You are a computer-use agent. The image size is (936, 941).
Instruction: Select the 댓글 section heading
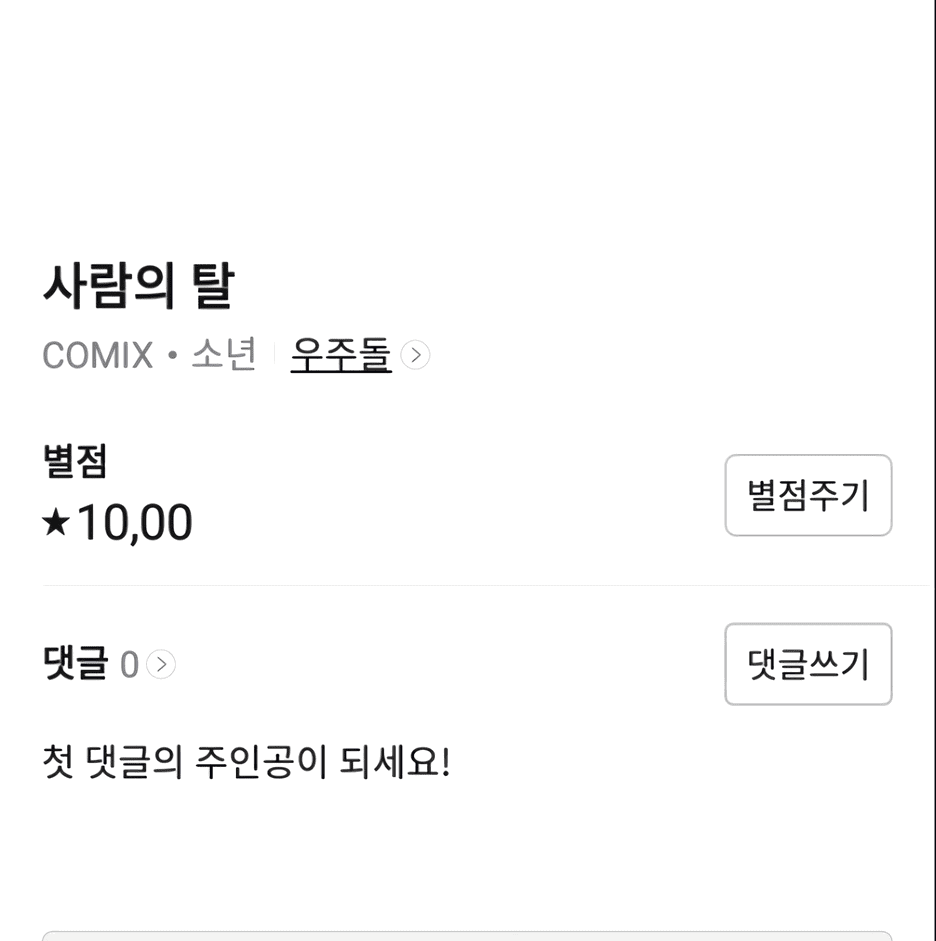[x=76, y=663]
